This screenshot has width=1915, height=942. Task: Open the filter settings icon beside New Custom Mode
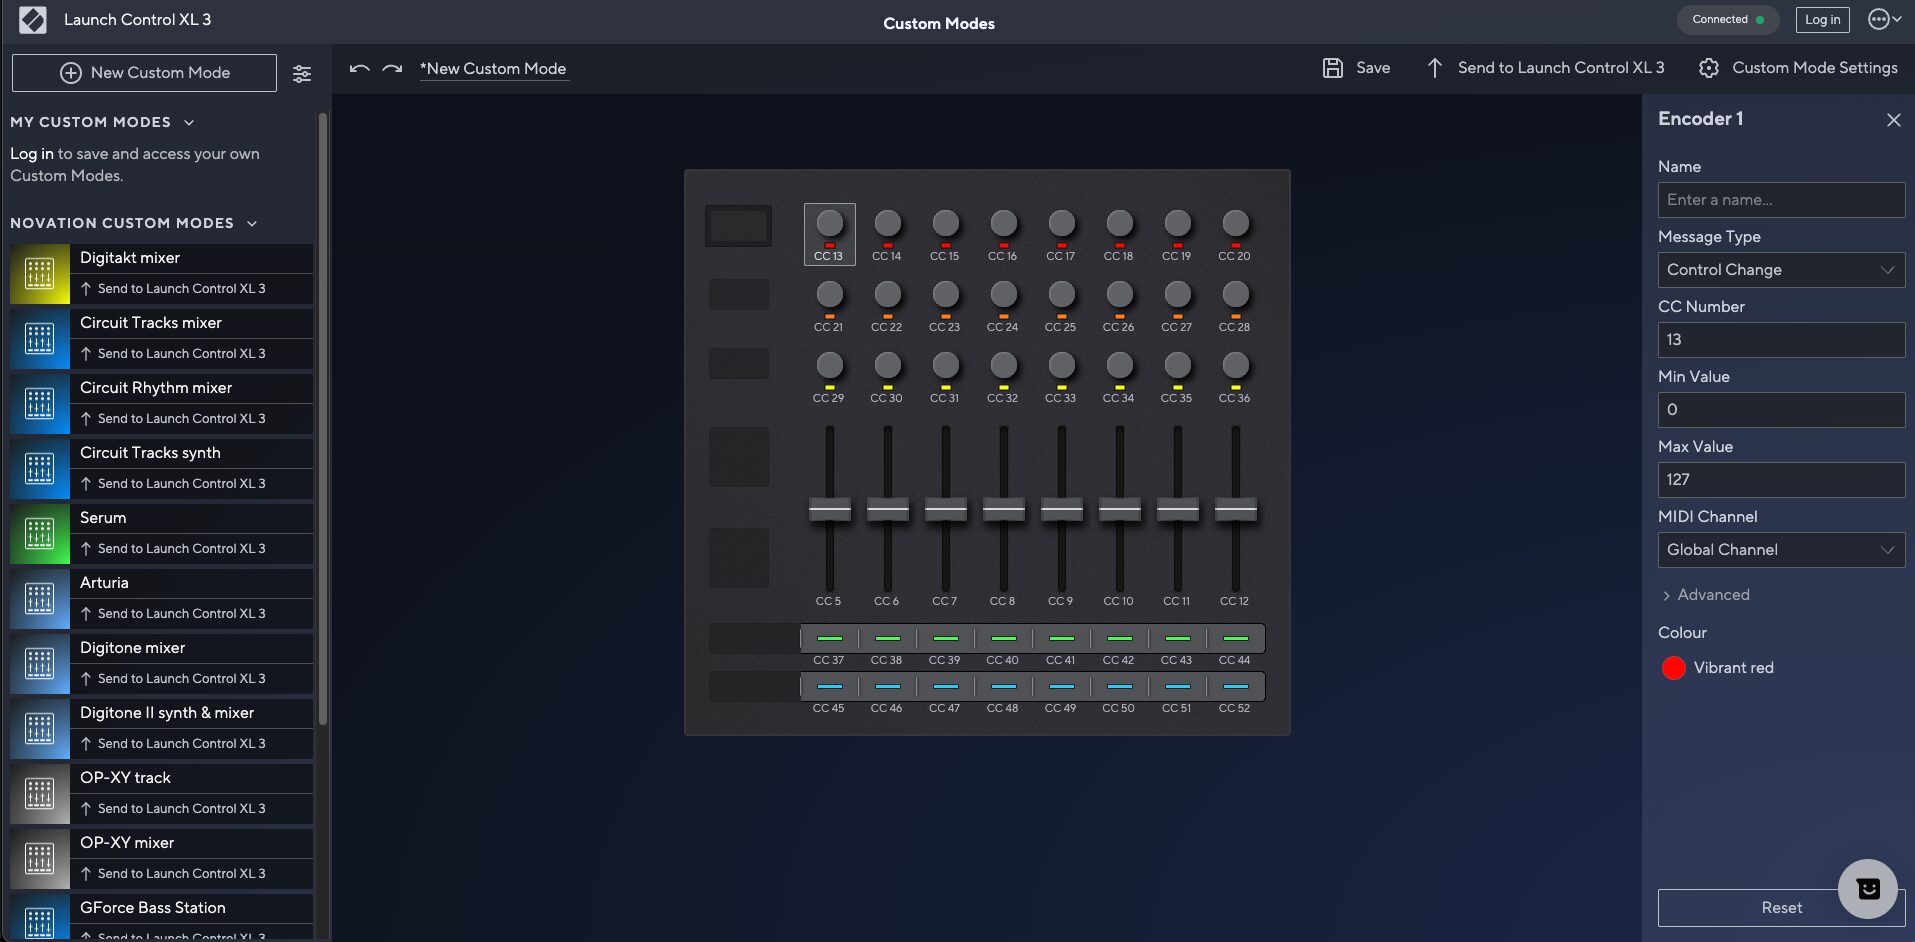(x=301, y=74)
